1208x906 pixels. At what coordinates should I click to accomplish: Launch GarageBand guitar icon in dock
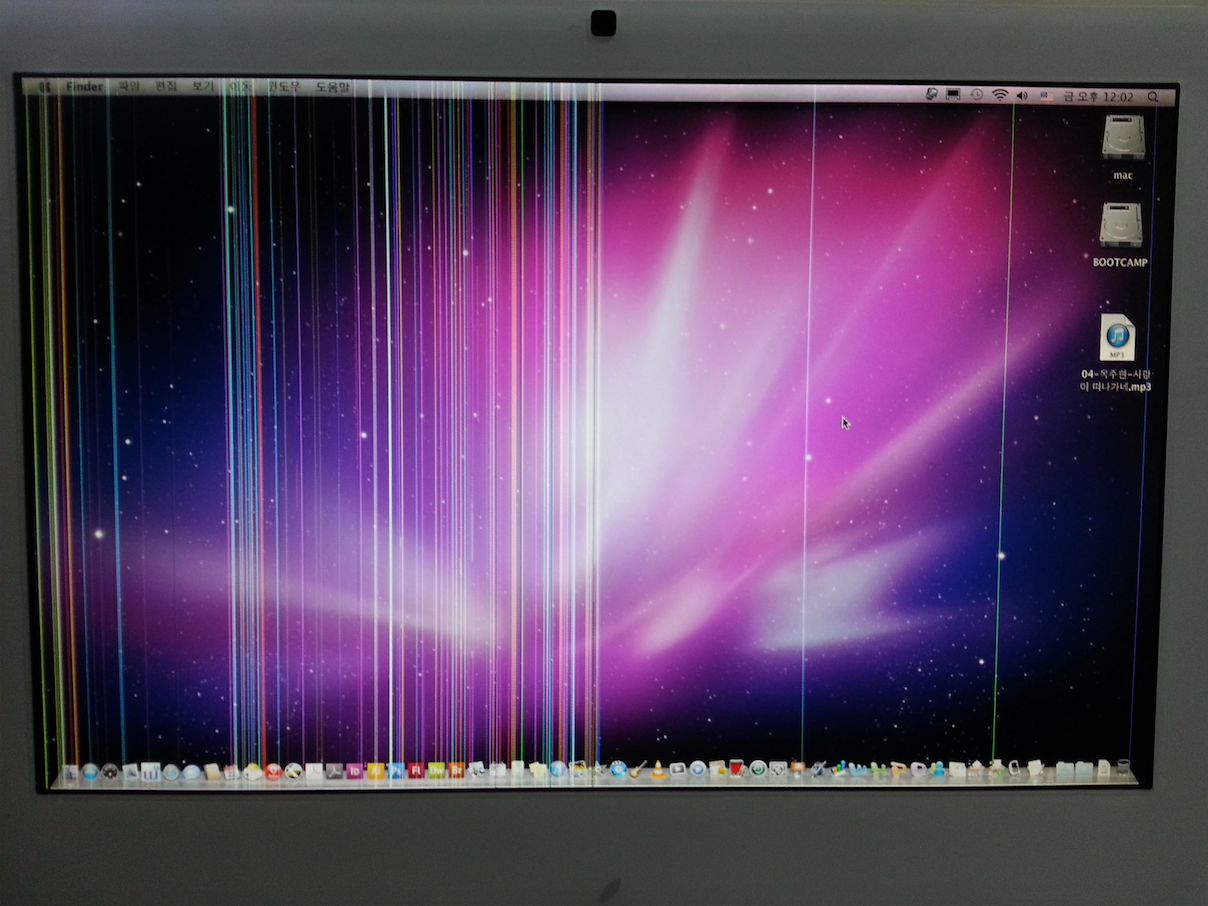tap(638, 770)
